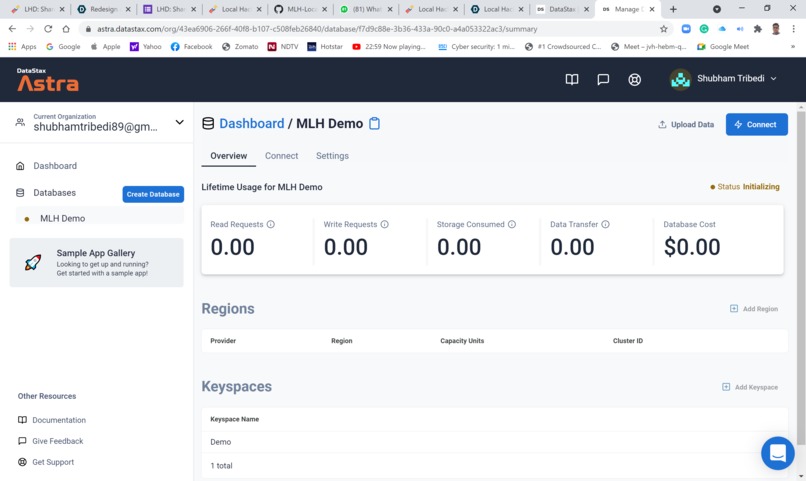Click the Cluster ID column header
Viewport: 806px width, 481px height.
pos(628,341)
